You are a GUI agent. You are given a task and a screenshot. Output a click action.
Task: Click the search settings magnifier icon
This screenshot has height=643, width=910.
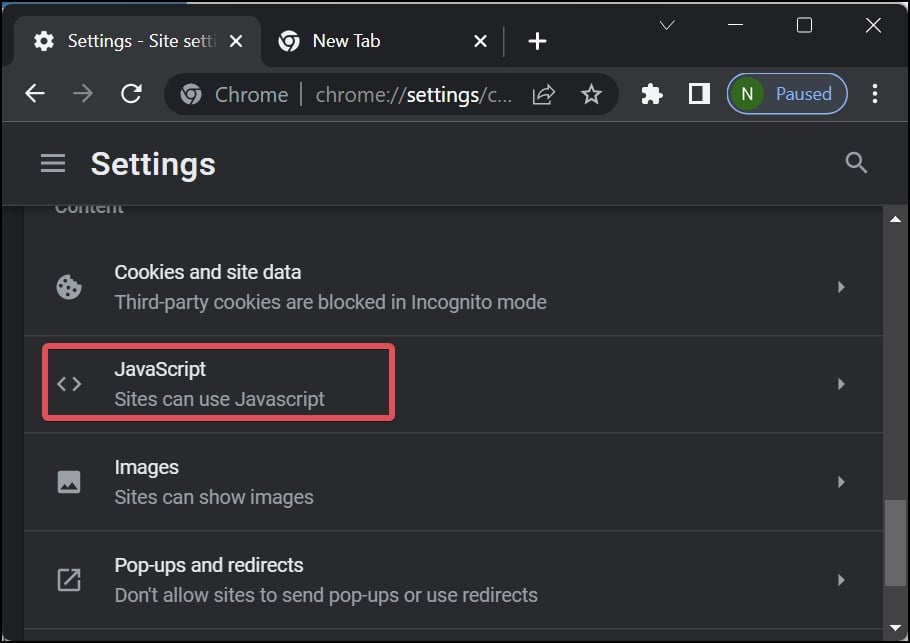pos(855,163)
